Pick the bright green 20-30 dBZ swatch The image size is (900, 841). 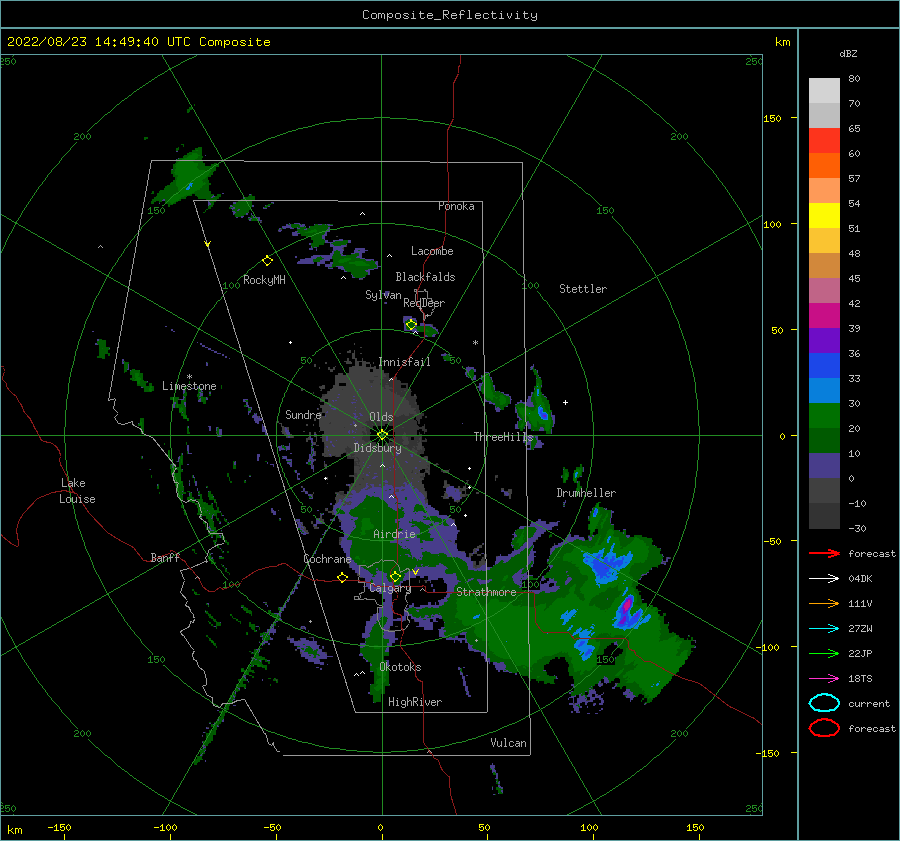[x=824, y=416]
